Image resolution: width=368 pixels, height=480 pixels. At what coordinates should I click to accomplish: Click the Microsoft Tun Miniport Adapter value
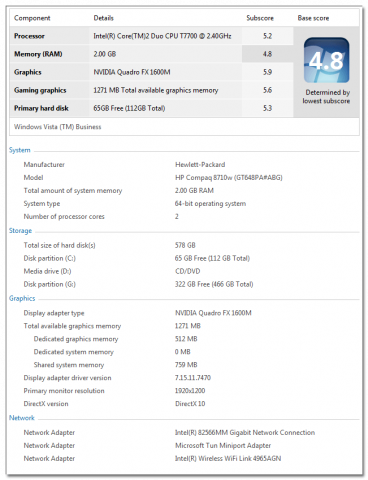coord(223,446)
